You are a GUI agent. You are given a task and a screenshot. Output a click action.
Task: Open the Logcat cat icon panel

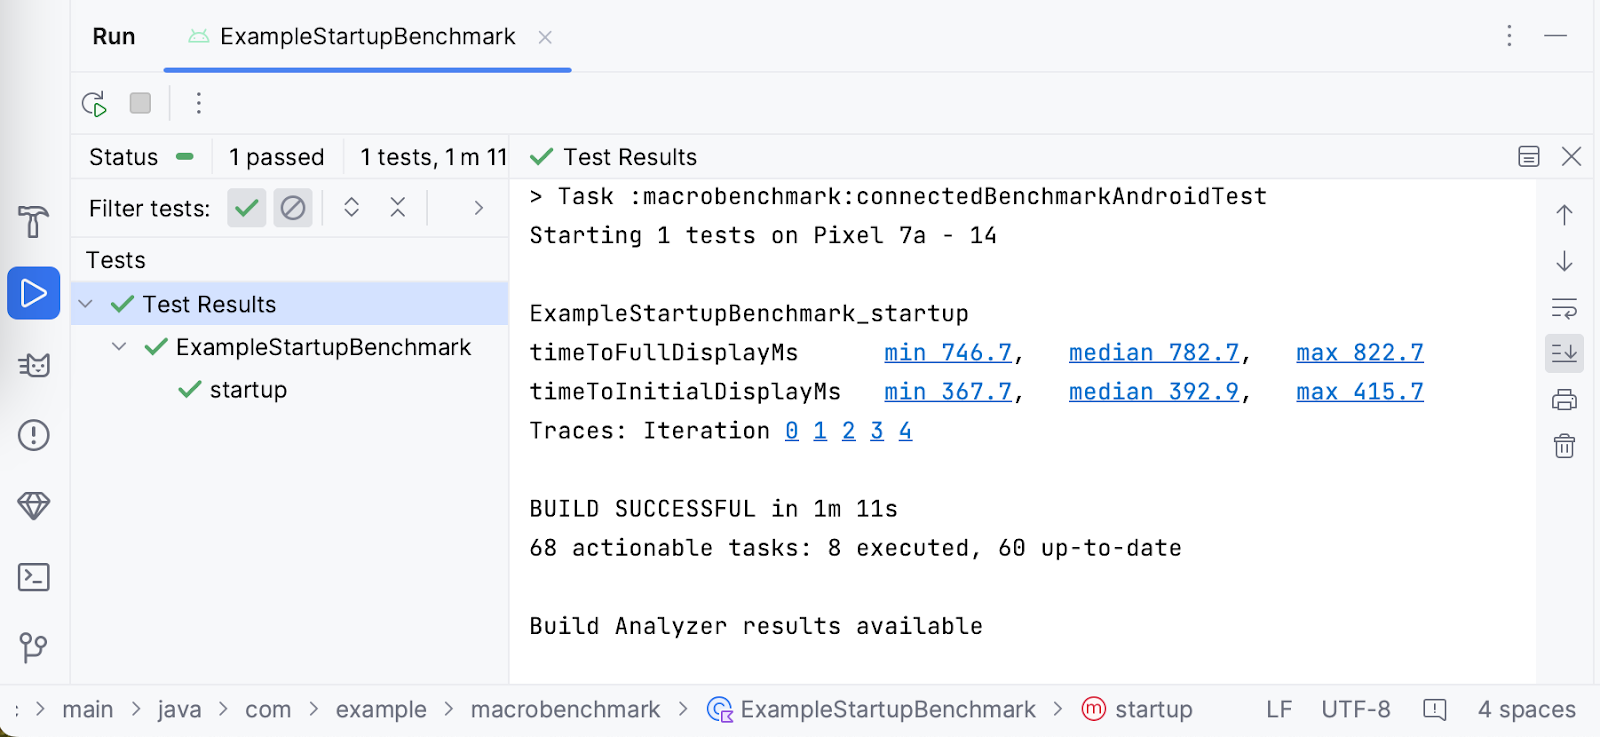[x=34, y=365]
